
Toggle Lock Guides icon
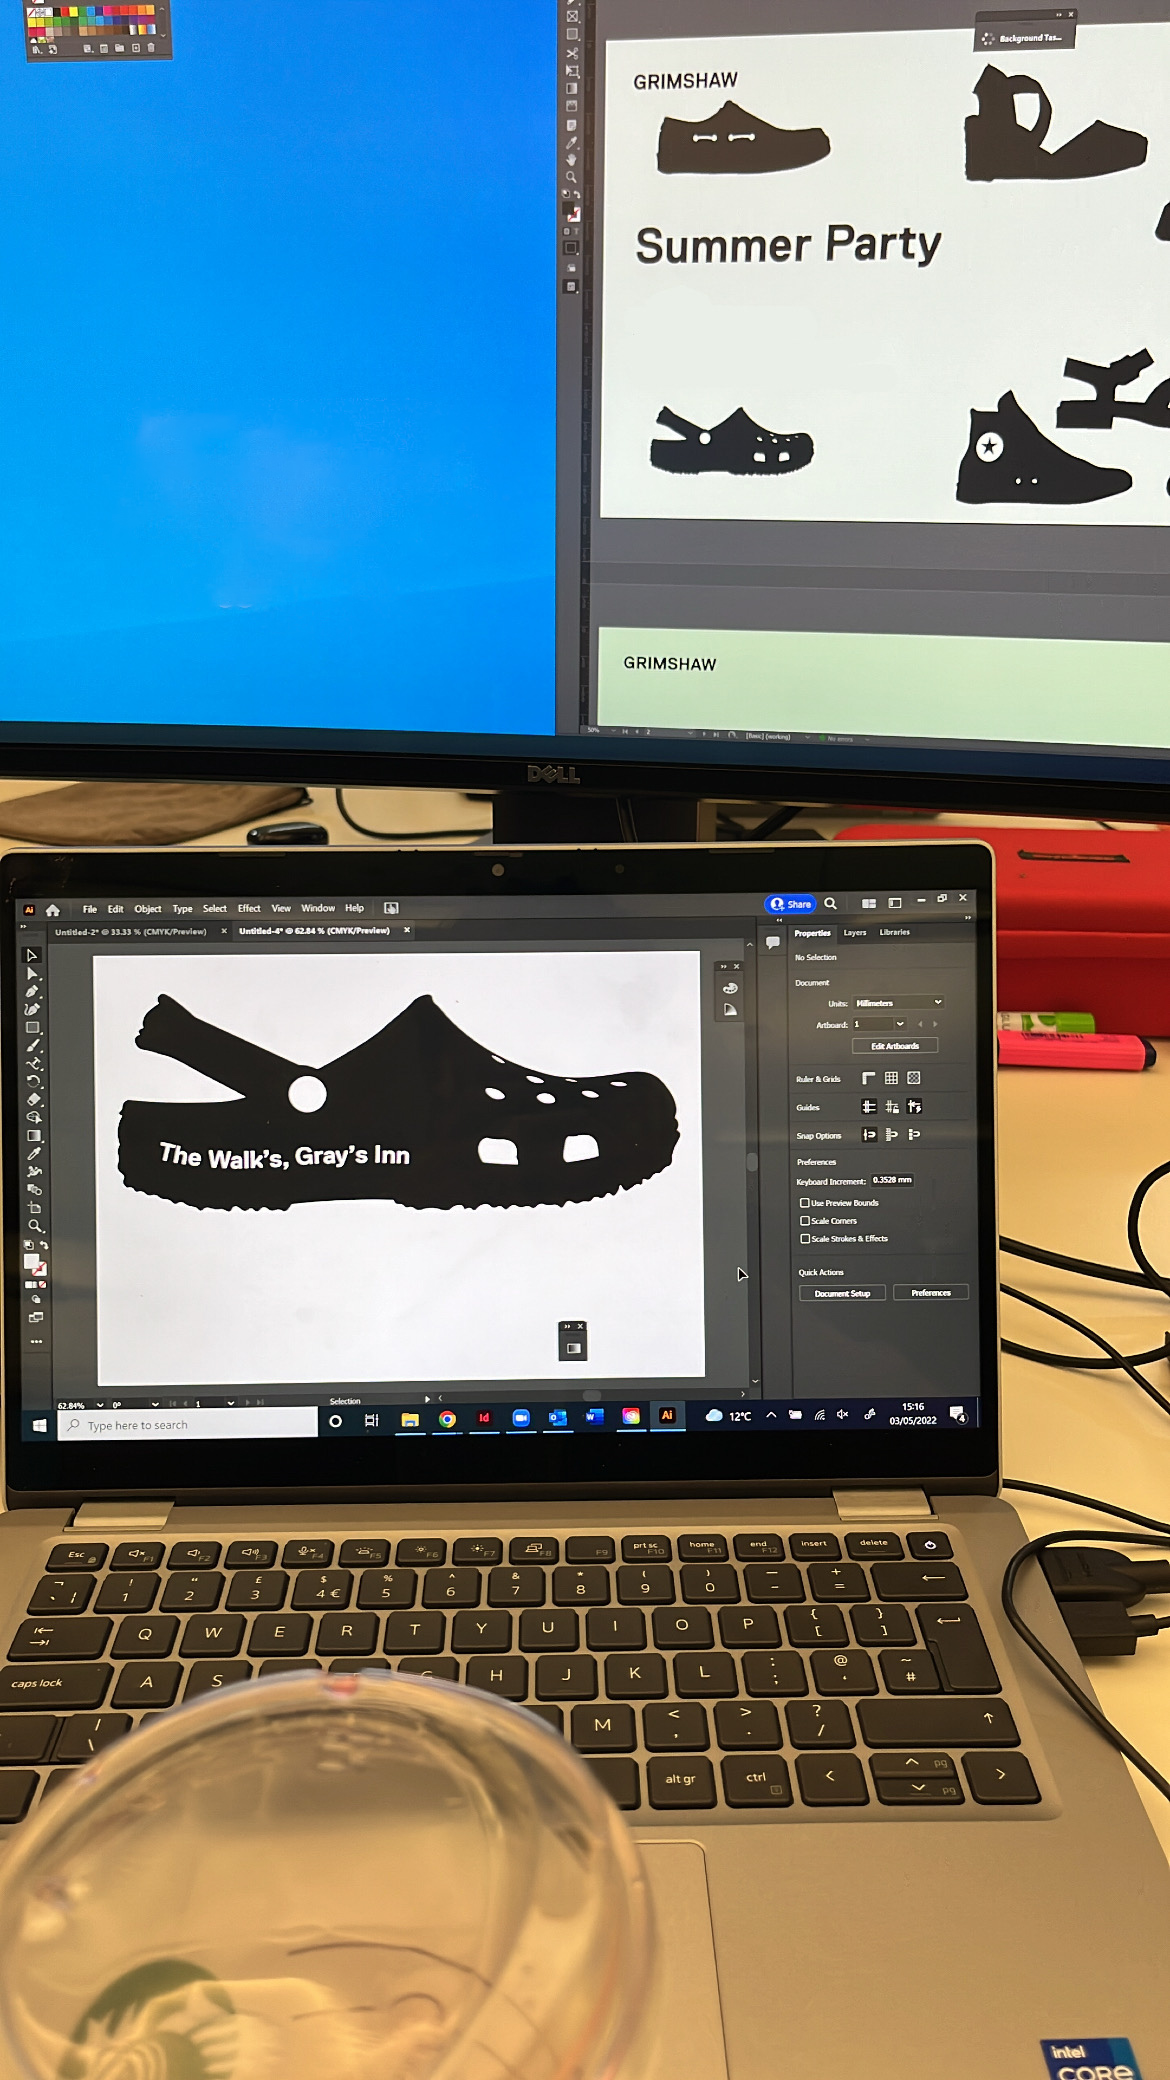point(892,1106)
